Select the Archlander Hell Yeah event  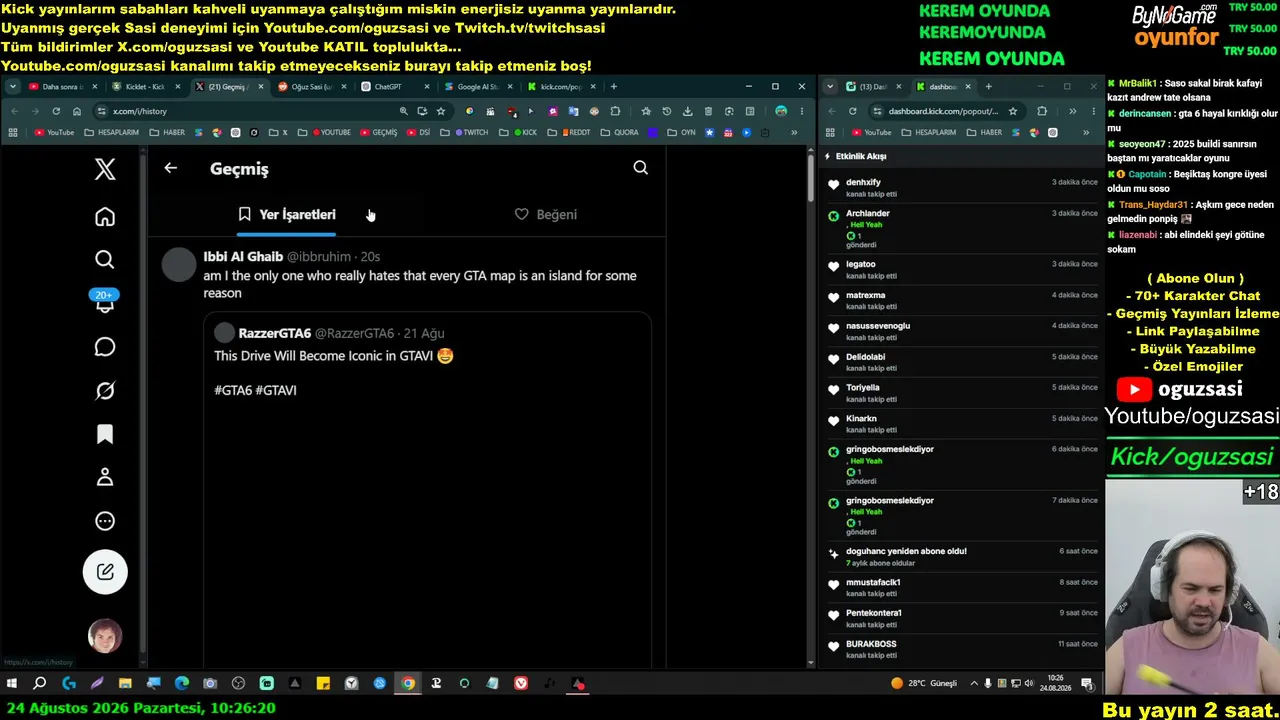click(962, 228)
